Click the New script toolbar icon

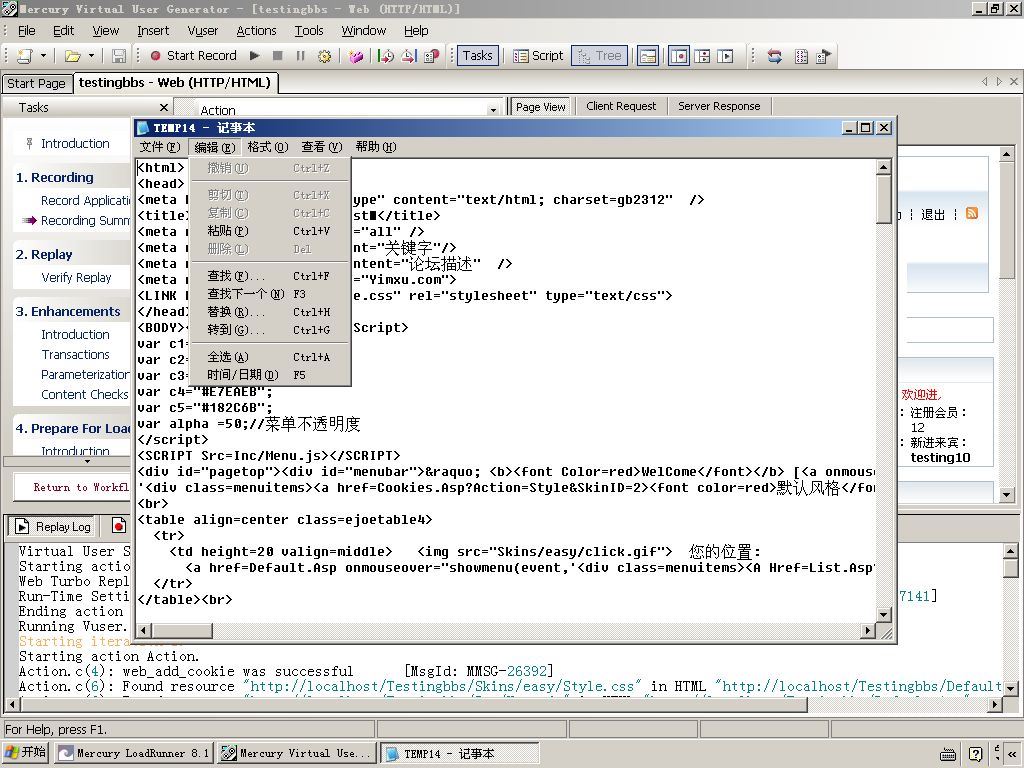25,56
